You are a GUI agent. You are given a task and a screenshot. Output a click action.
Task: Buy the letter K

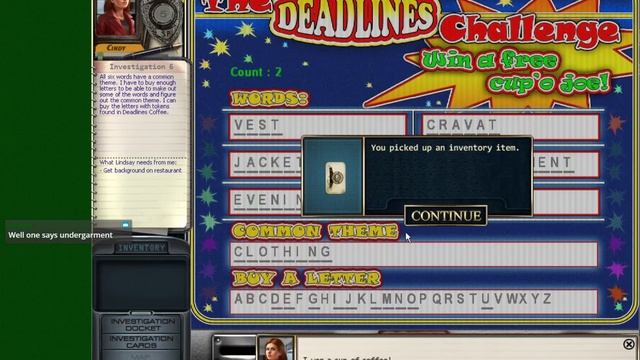coord(362,299)
